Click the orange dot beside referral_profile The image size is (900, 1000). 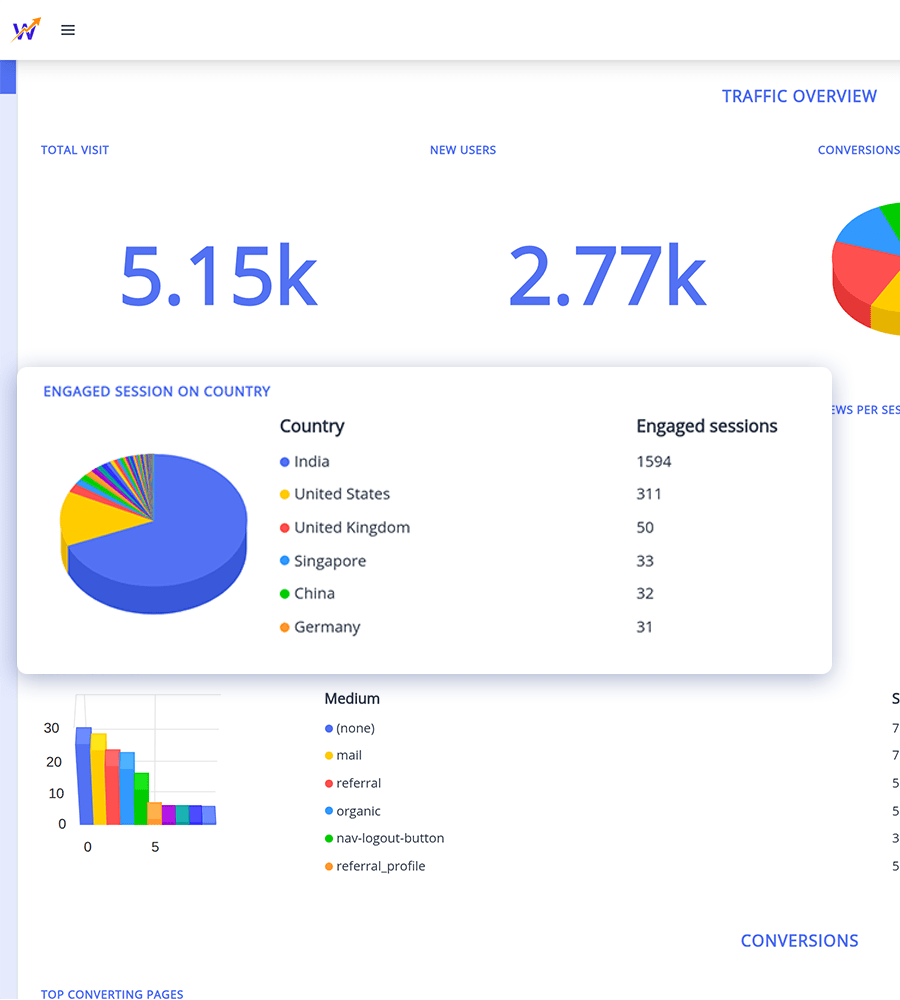click(x=328, y=866)
